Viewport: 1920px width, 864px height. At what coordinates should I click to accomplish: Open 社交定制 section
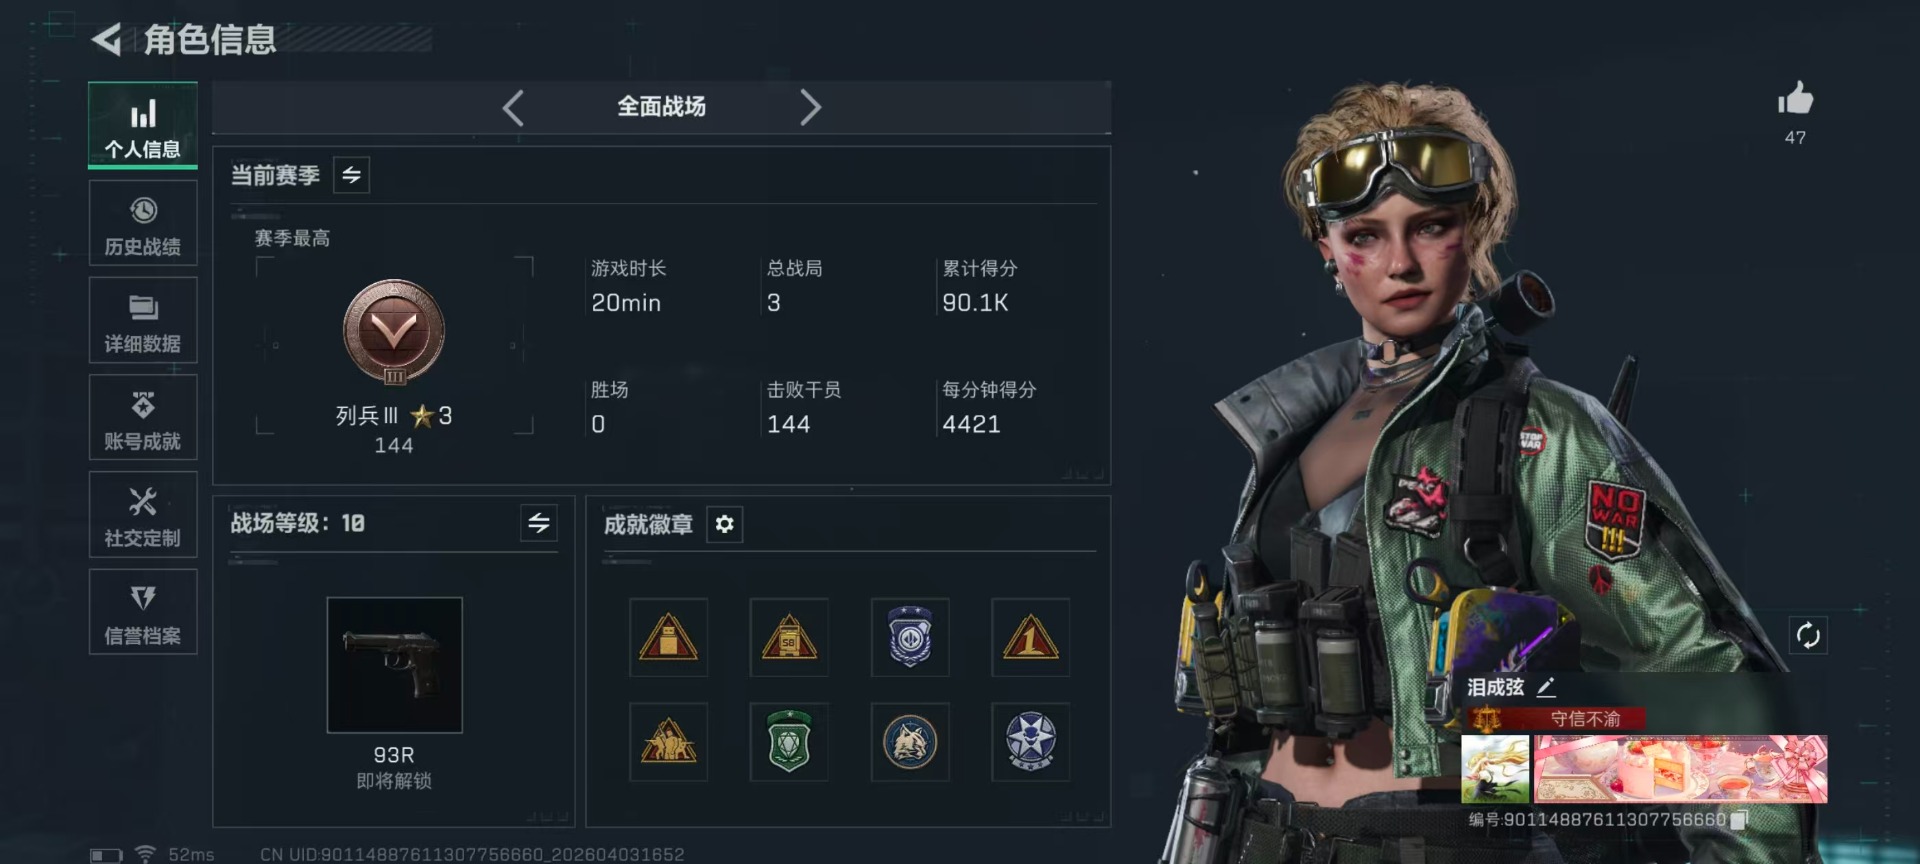click(143, 514)
